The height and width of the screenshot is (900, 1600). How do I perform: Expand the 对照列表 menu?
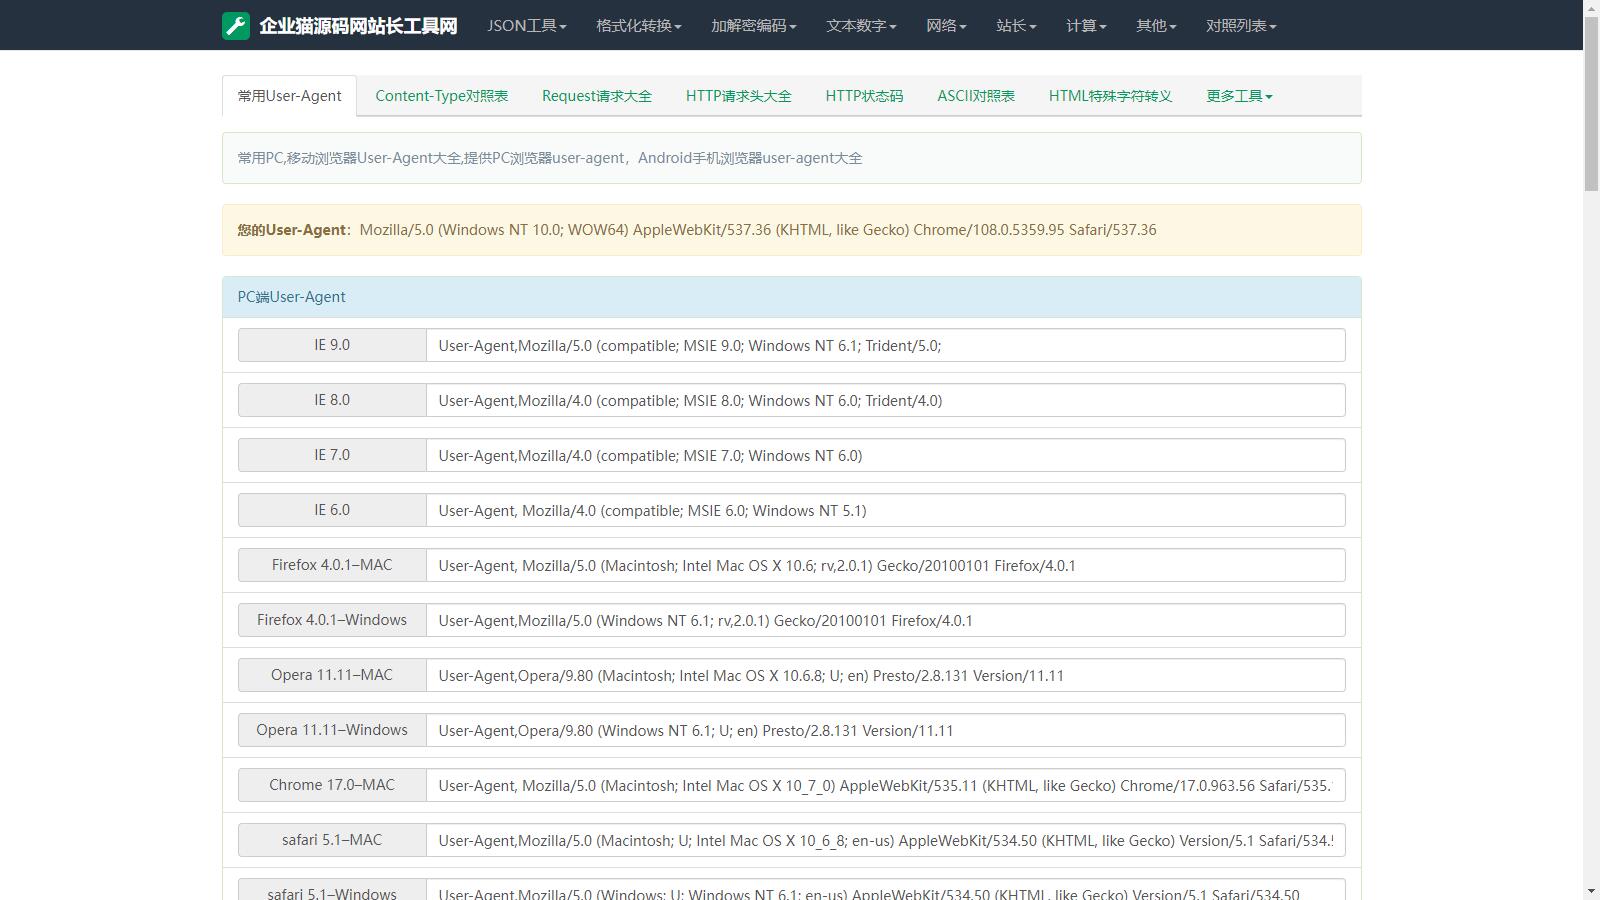click(1240, 26)
